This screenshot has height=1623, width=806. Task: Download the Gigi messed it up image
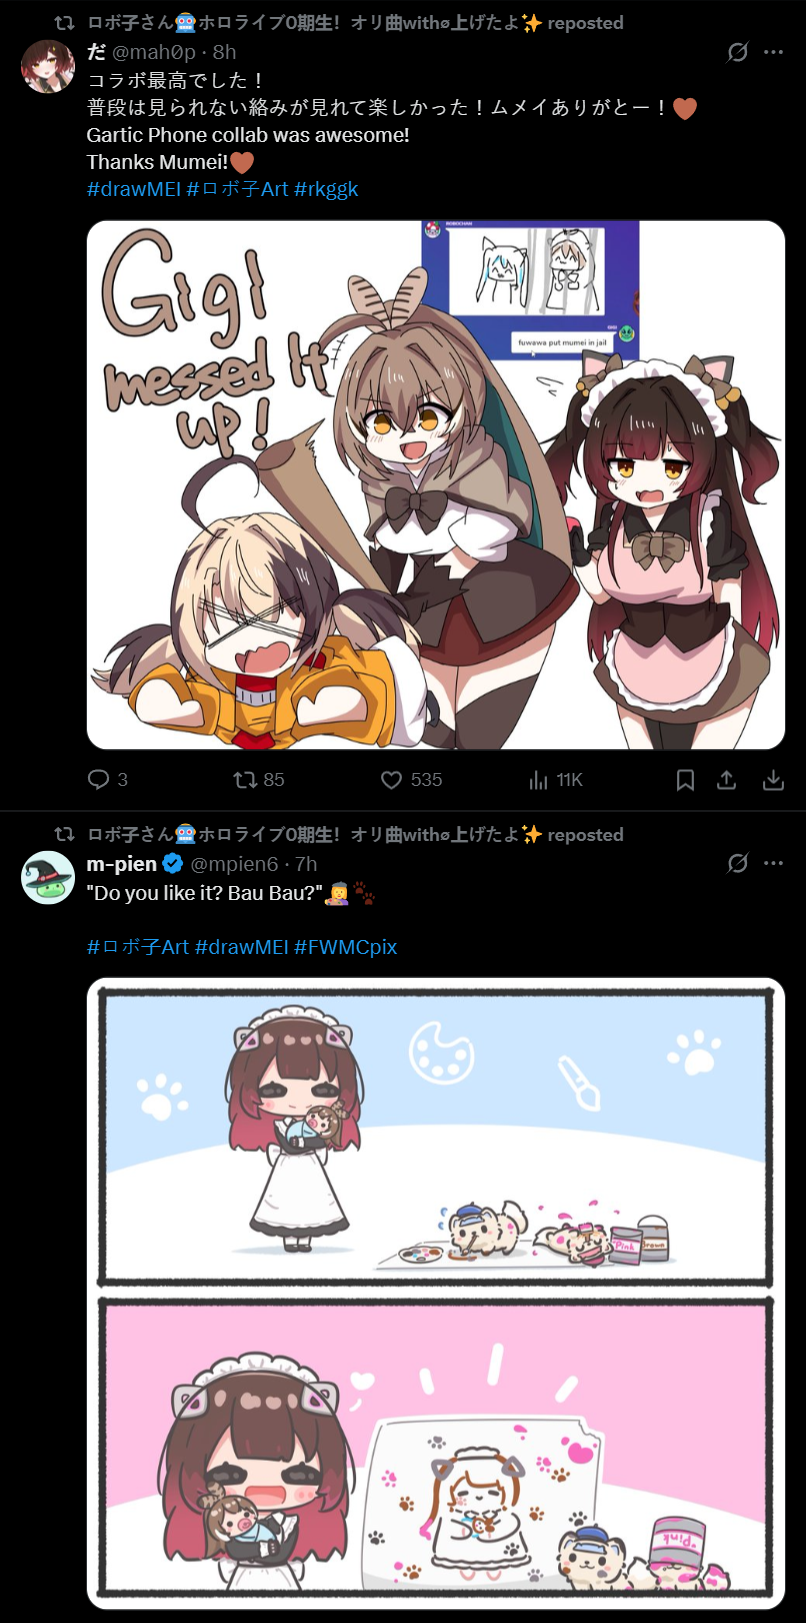(x=773, y=780)
